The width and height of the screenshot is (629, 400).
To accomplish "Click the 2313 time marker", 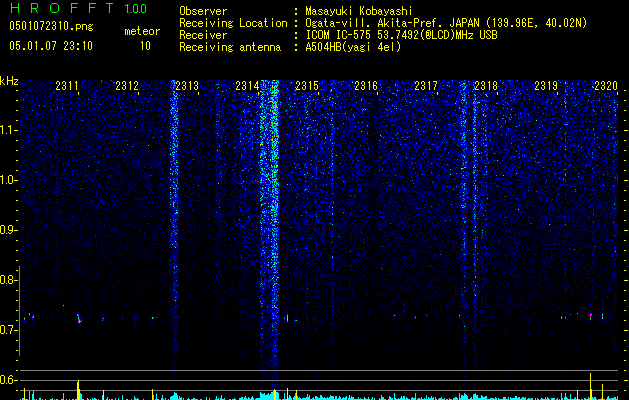I will 187,86.
